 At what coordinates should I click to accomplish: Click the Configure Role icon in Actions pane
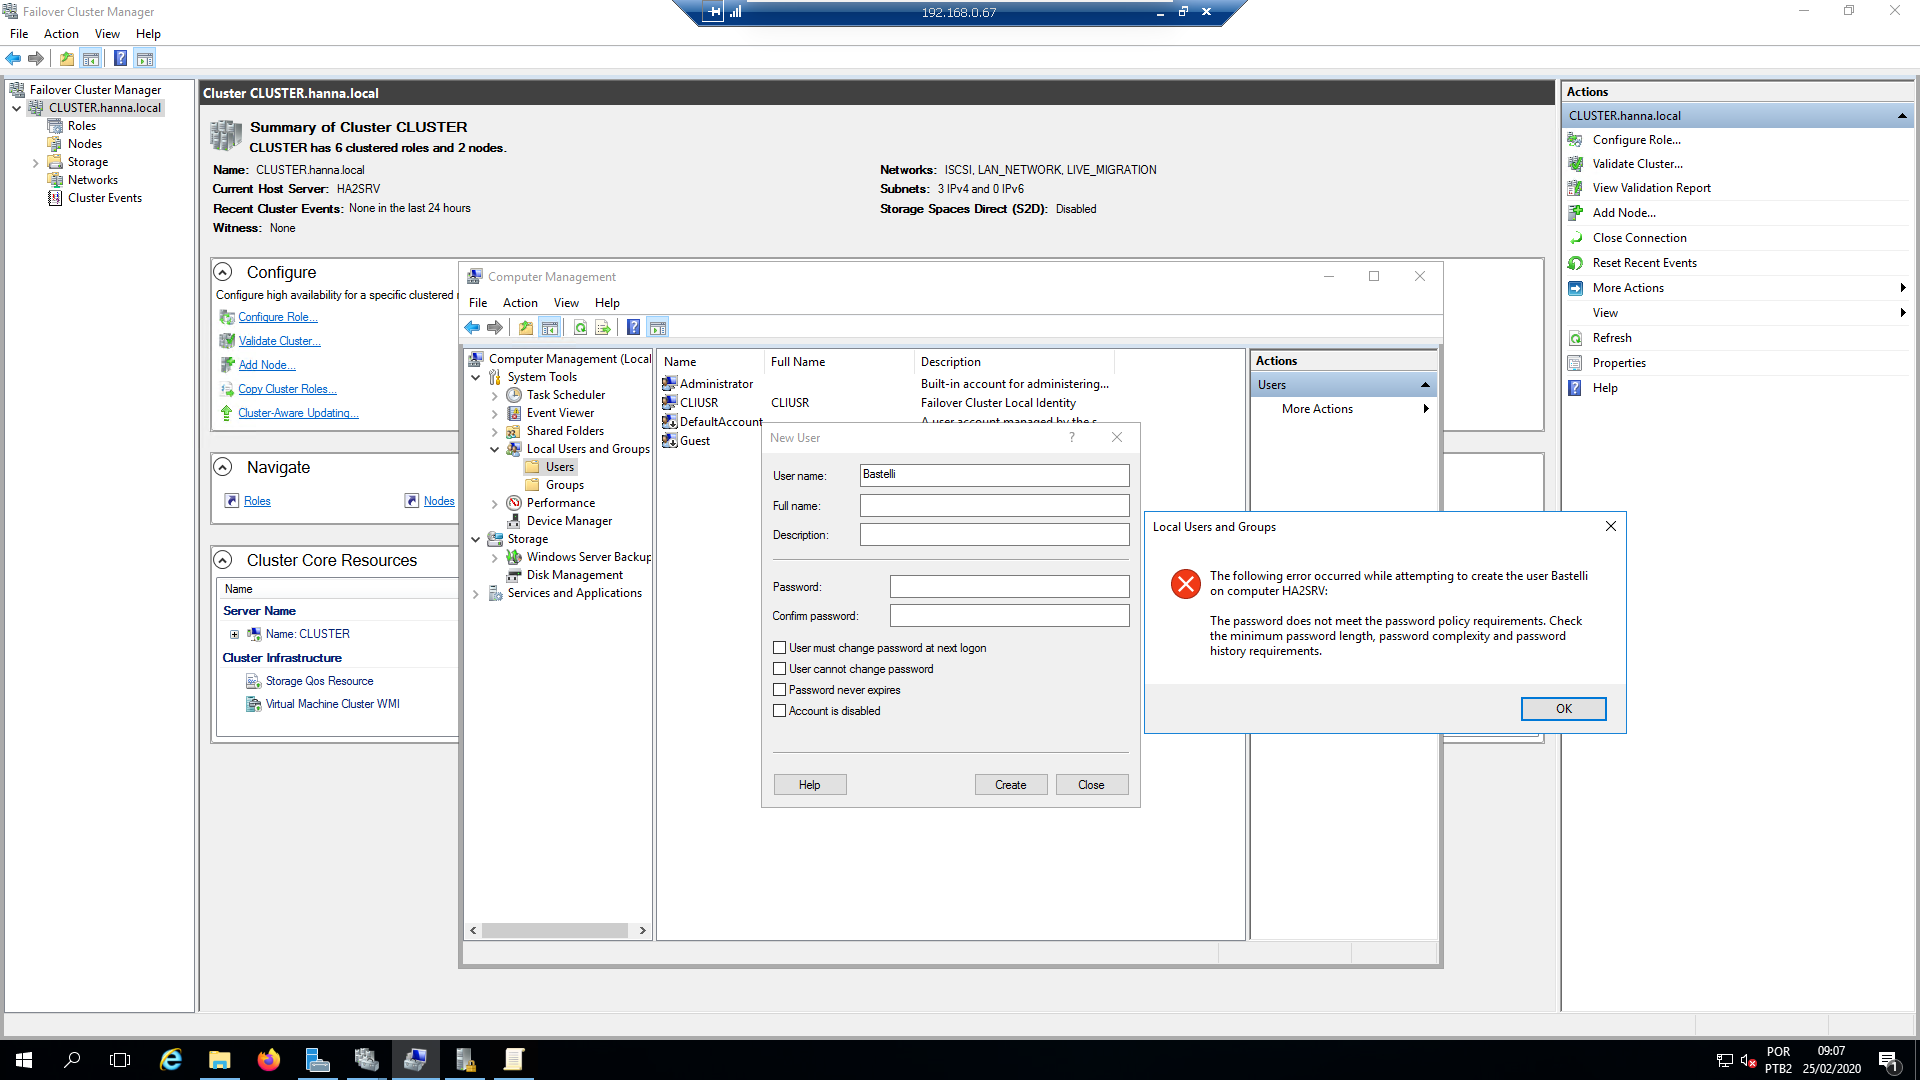1576,140
